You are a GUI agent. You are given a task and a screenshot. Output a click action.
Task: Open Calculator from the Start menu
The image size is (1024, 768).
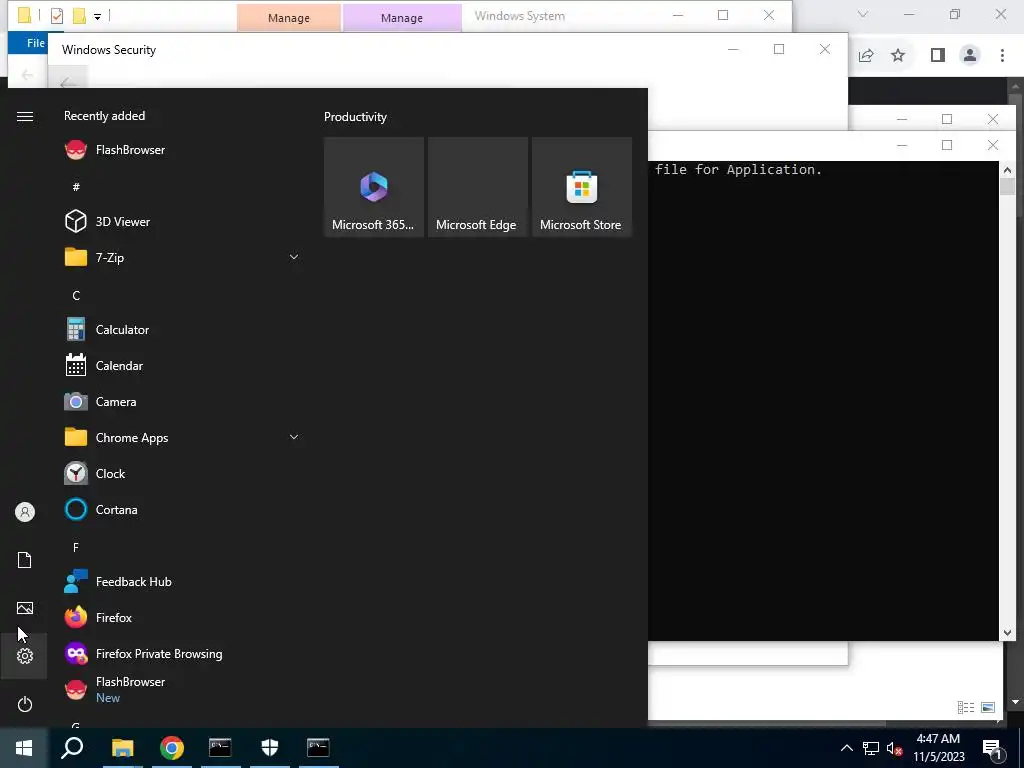tap(181, 330)
